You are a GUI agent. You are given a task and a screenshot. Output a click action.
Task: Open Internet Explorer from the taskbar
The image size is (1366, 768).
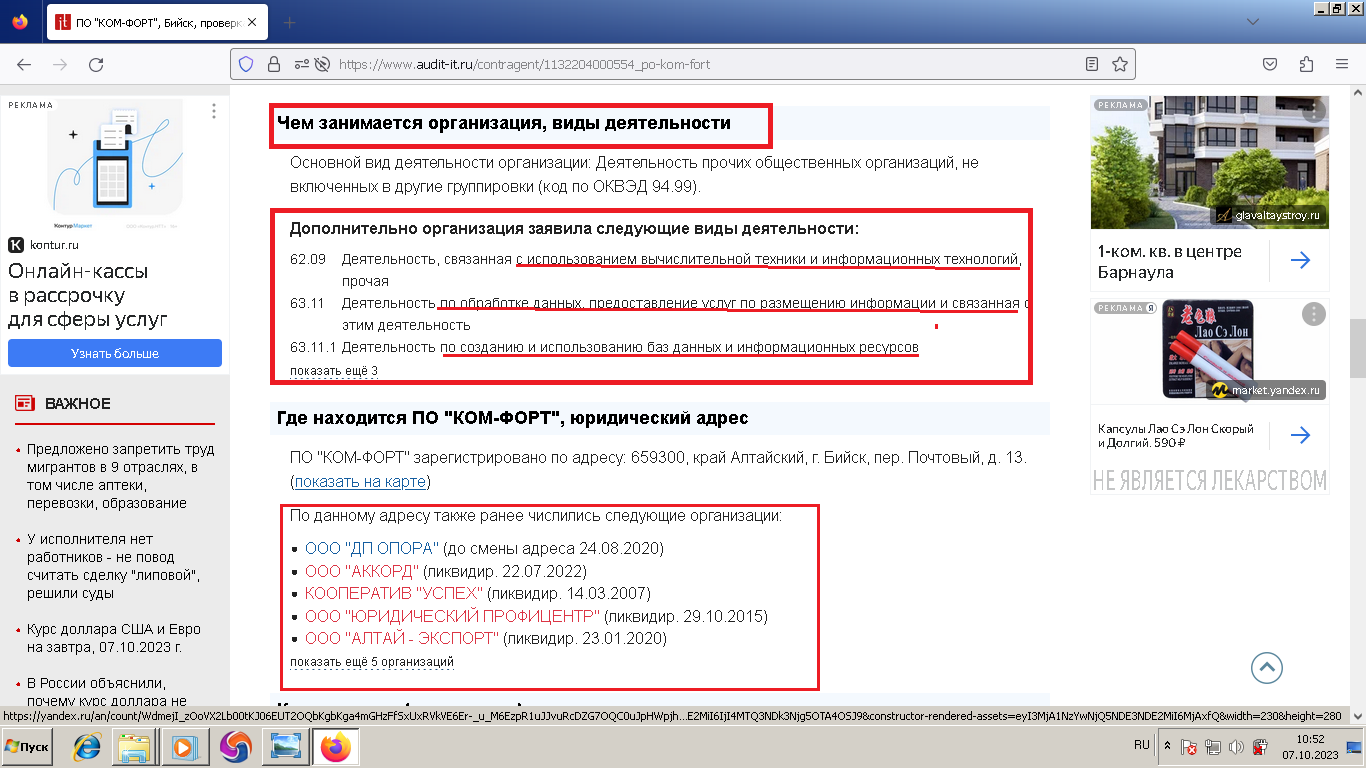87,746
